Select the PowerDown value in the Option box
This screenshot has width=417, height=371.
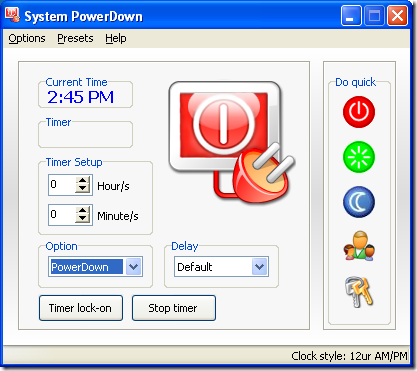tap(87, 267)
